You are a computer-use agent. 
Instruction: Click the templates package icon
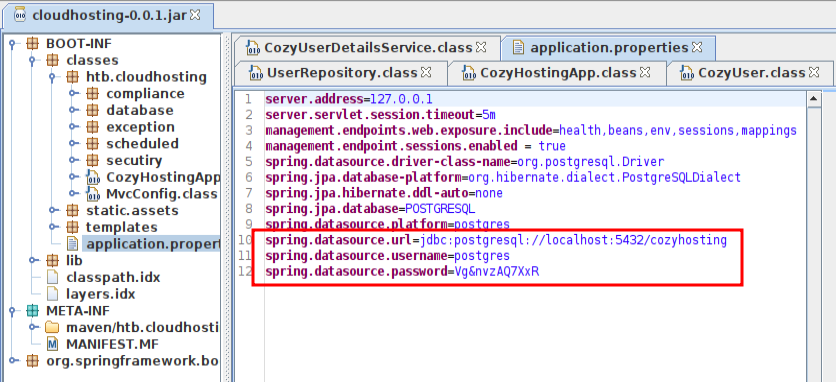(x=73, y=227)
